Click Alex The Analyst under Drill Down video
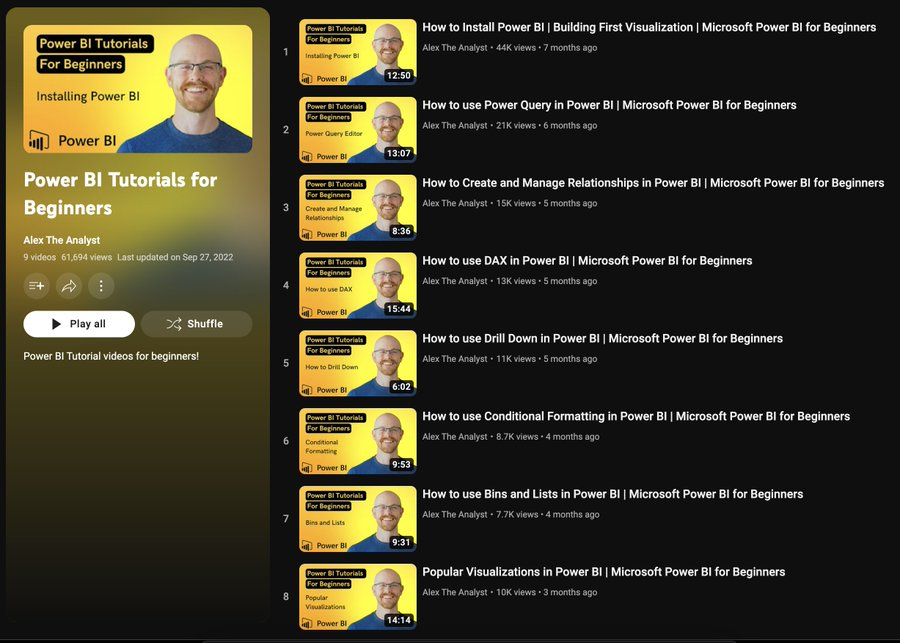The height and width of the screenshot is (643, 900). pyautogui.click(x=455, y=359)
